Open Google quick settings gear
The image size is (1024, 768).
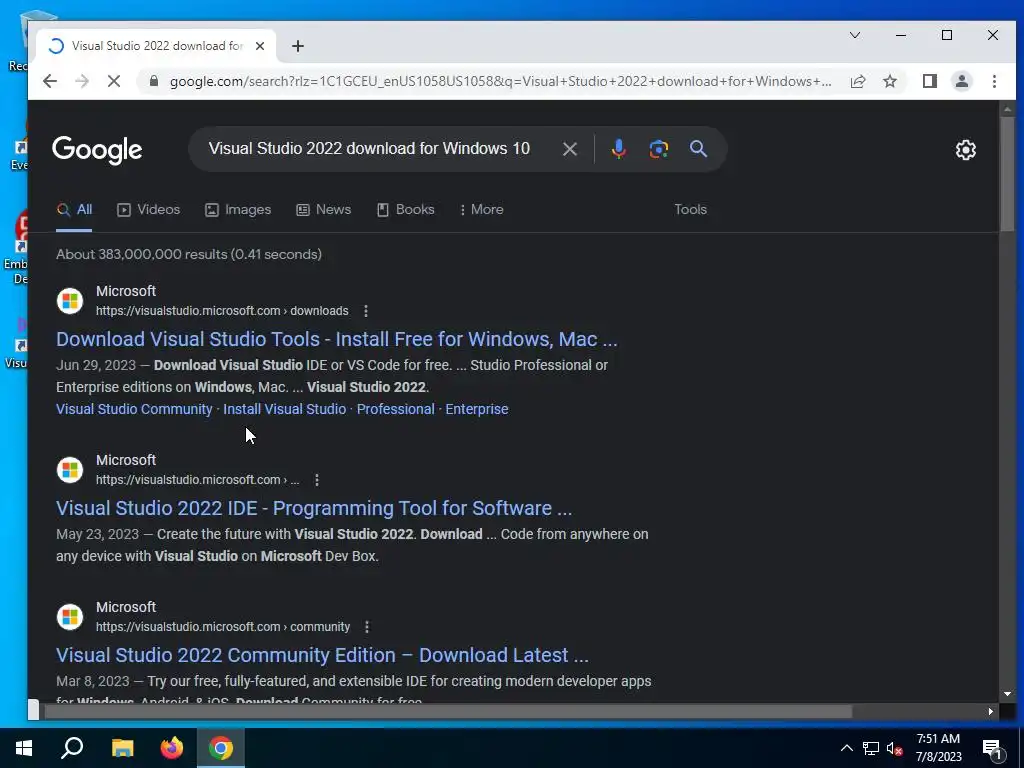965,150
